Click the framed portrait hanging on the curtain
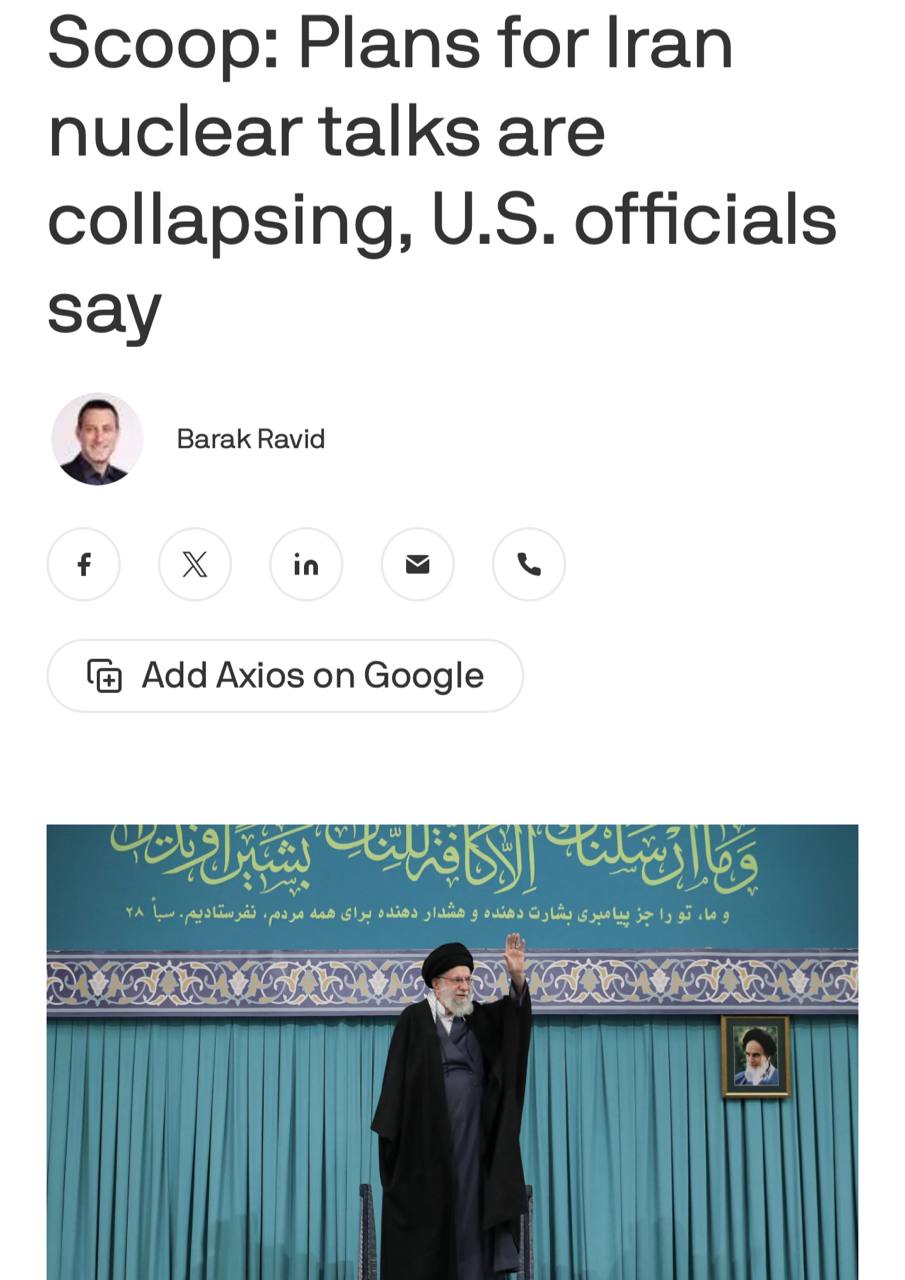The image size is (905, 1280). 756,1057
